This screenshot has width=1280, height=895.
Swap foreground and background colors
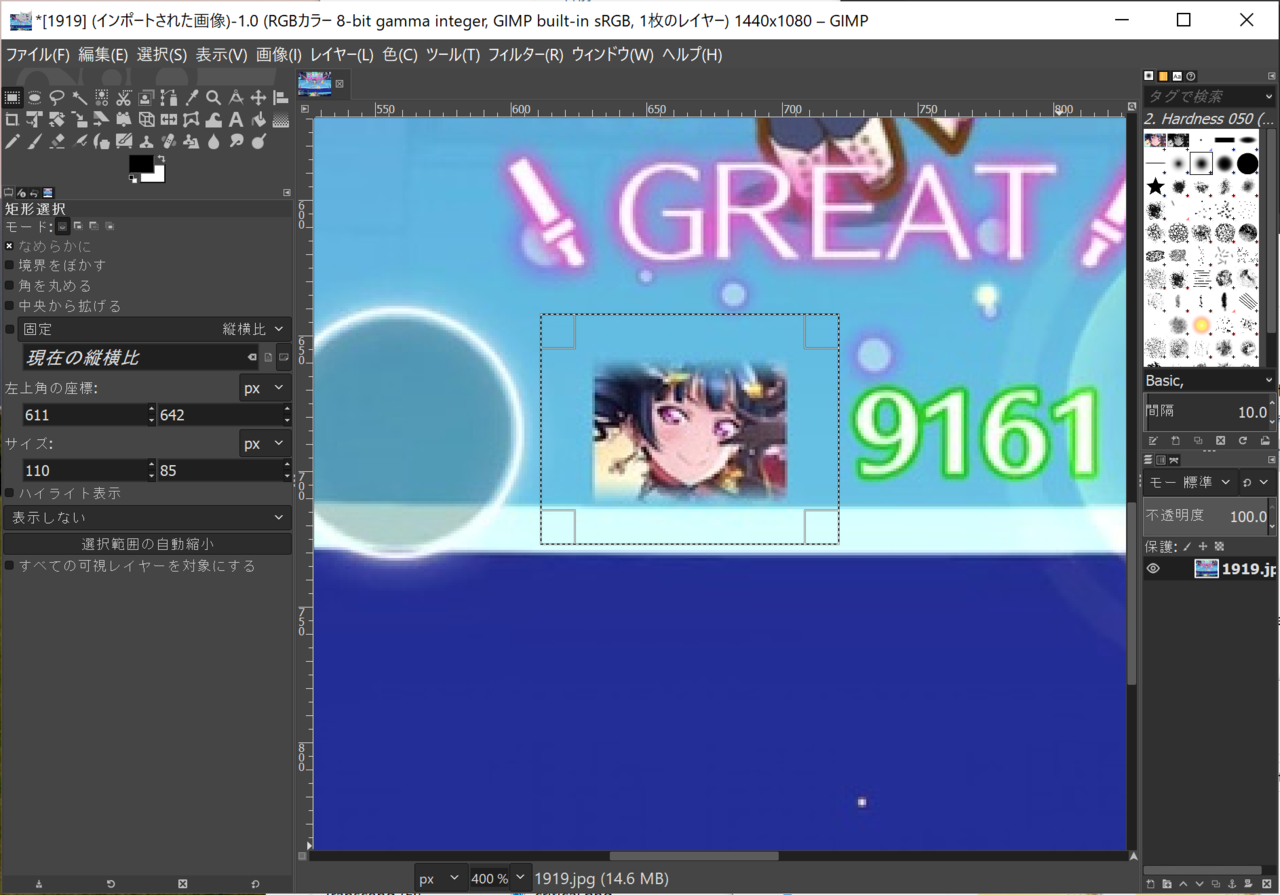point(161,159)
